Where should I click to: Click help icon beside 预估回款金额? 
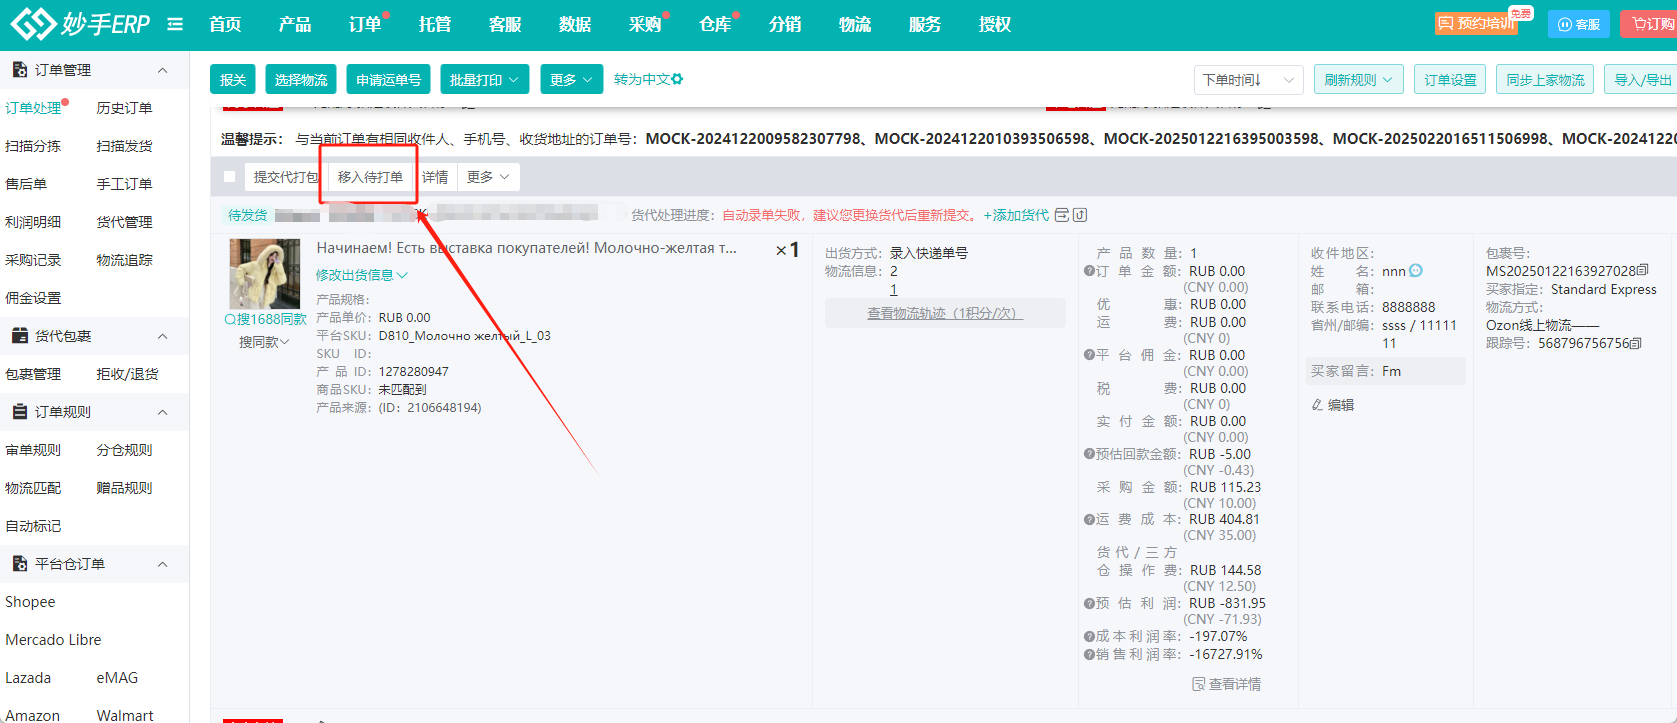coord(1089,454)
